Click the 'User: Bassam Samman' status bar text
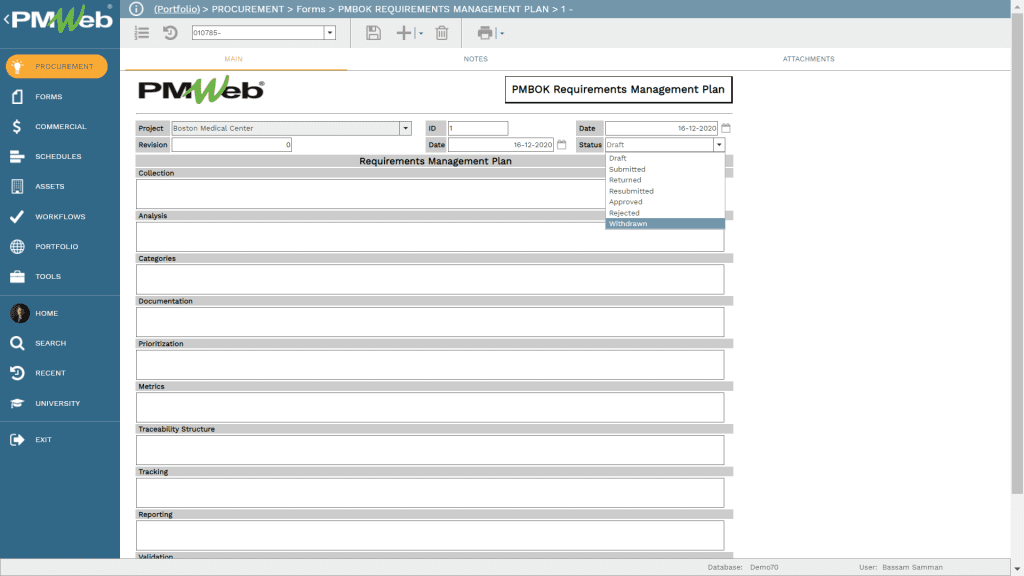This screenshot has height=576, width=1024. [901, 568]
